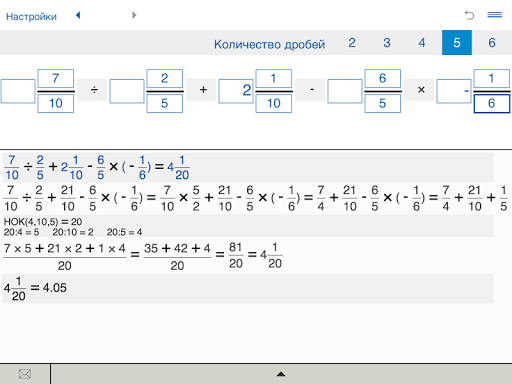Click the 20:4 = 5 text
The width and height of the screenshot is (512, 384).
pos(21,232)
